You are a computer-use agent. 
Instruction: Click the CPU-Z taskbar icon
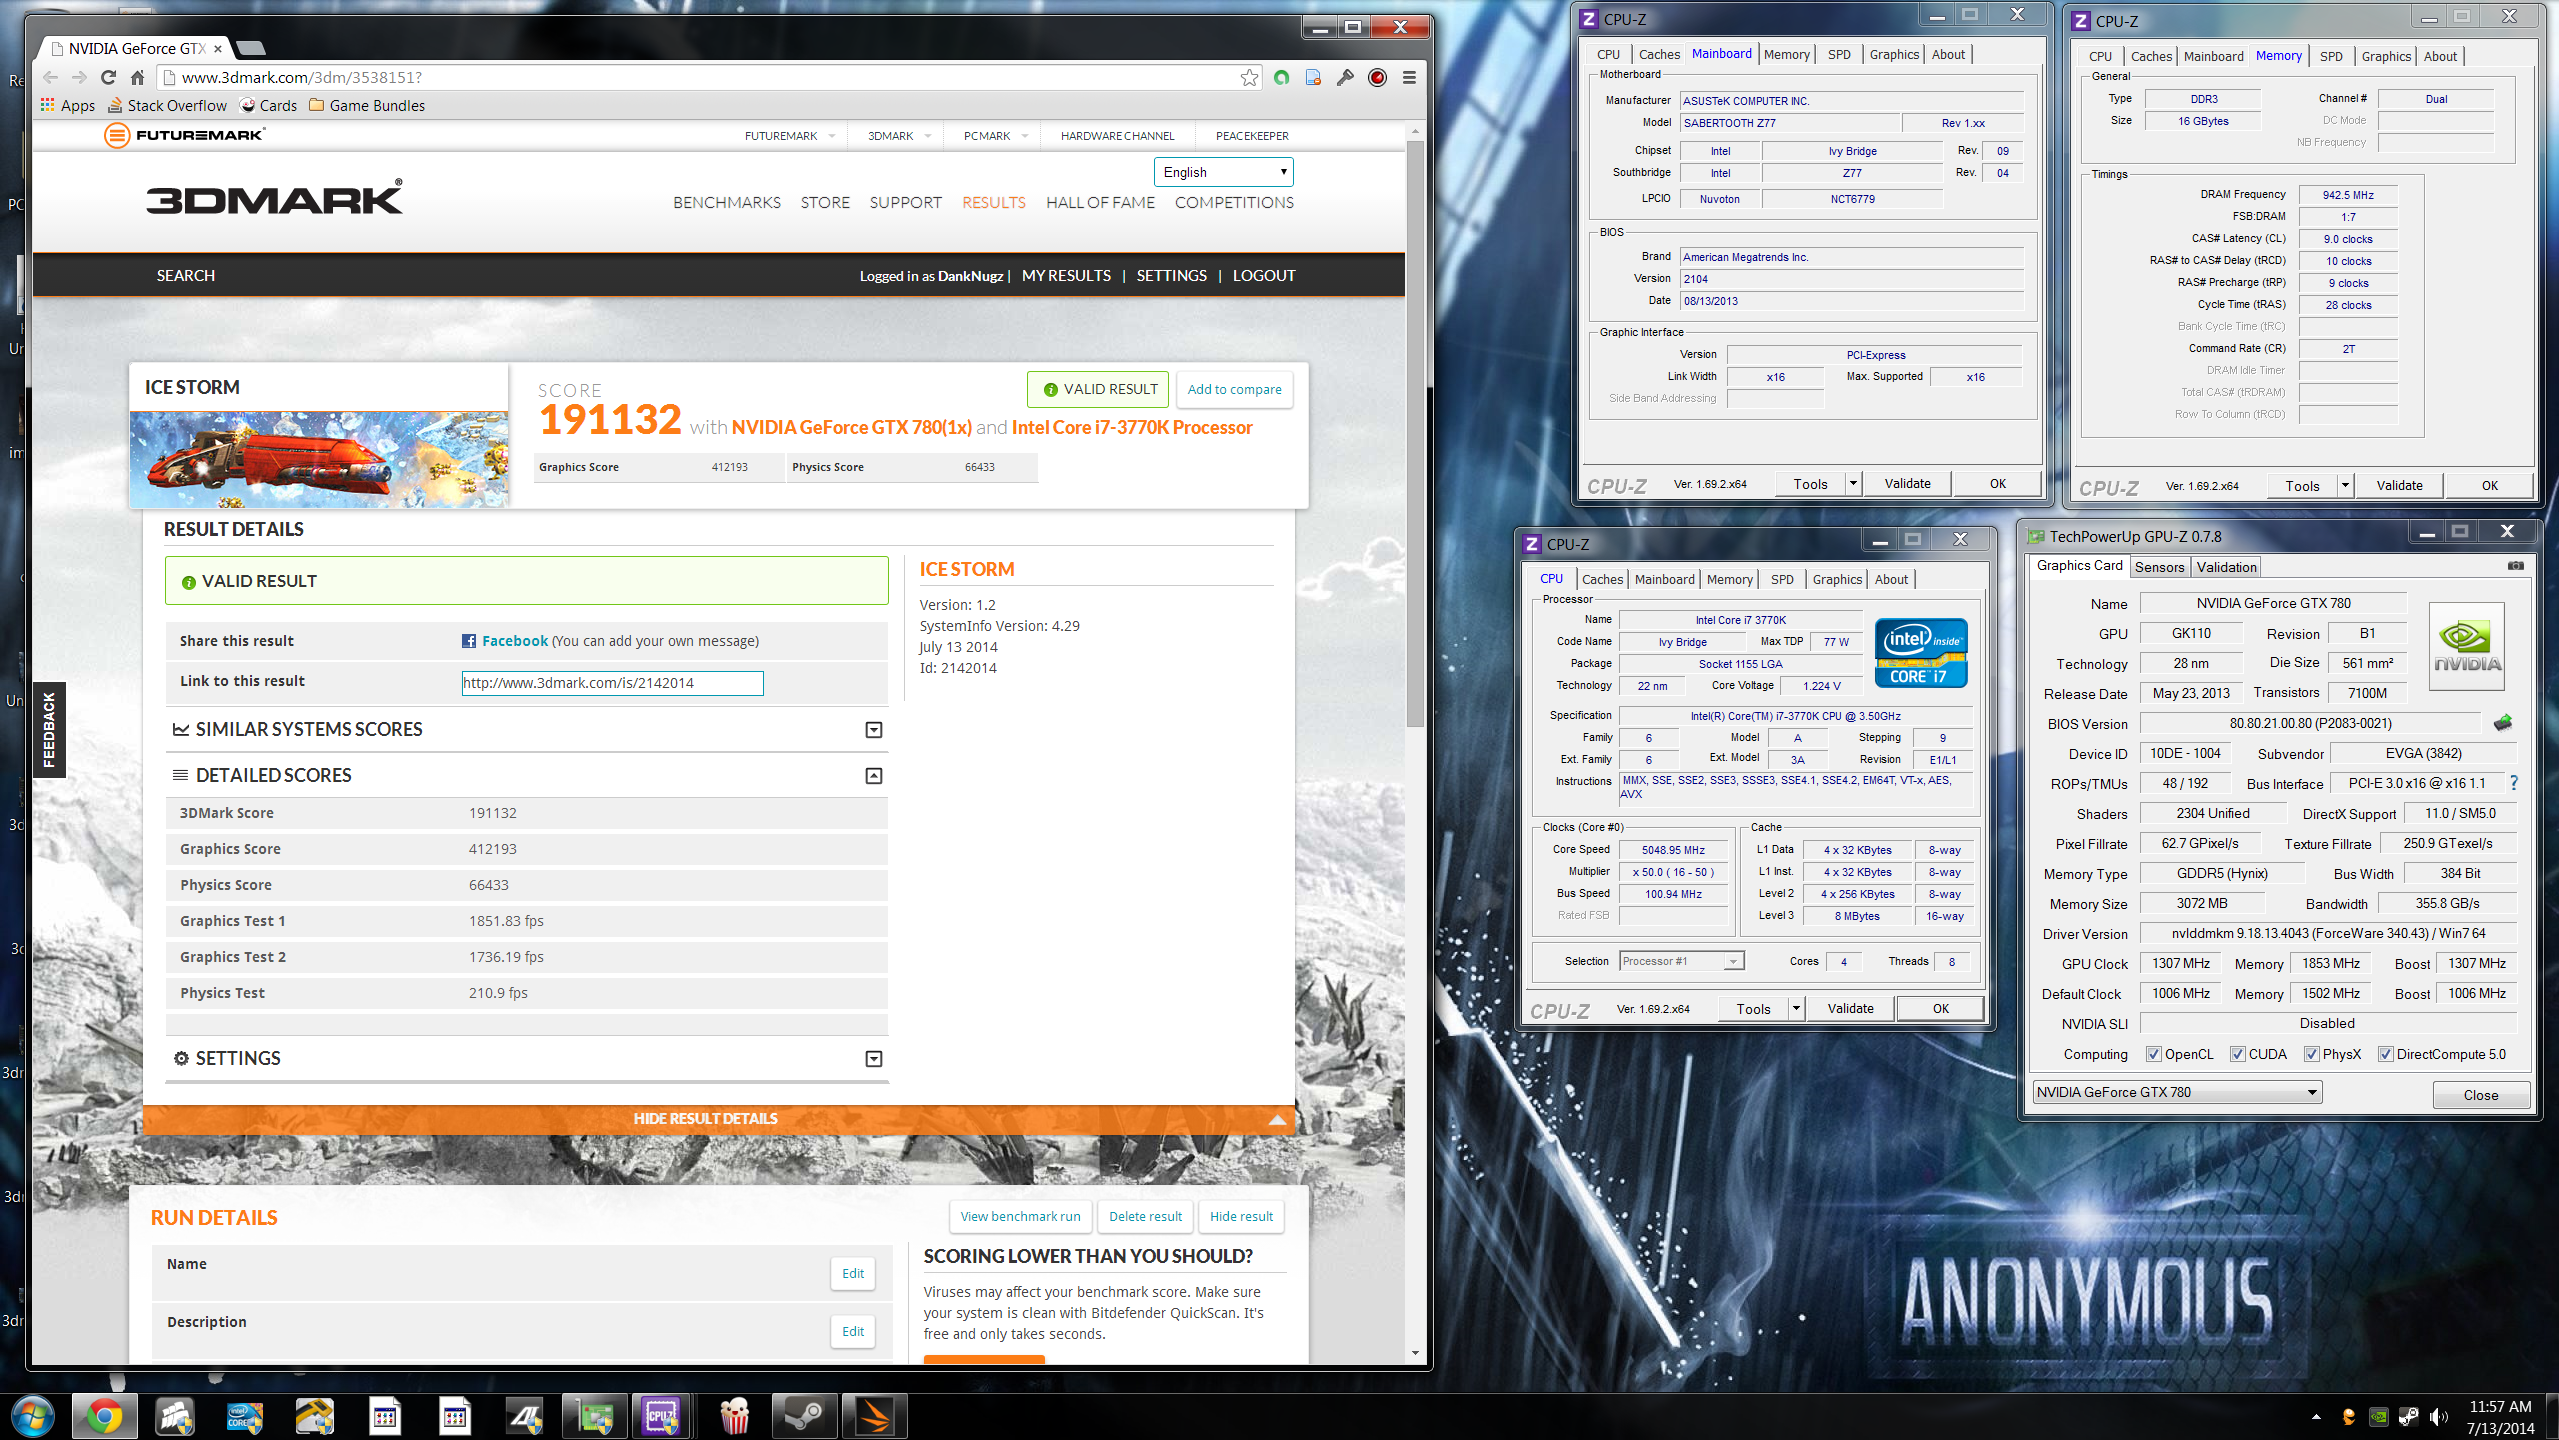(660, 1416)
